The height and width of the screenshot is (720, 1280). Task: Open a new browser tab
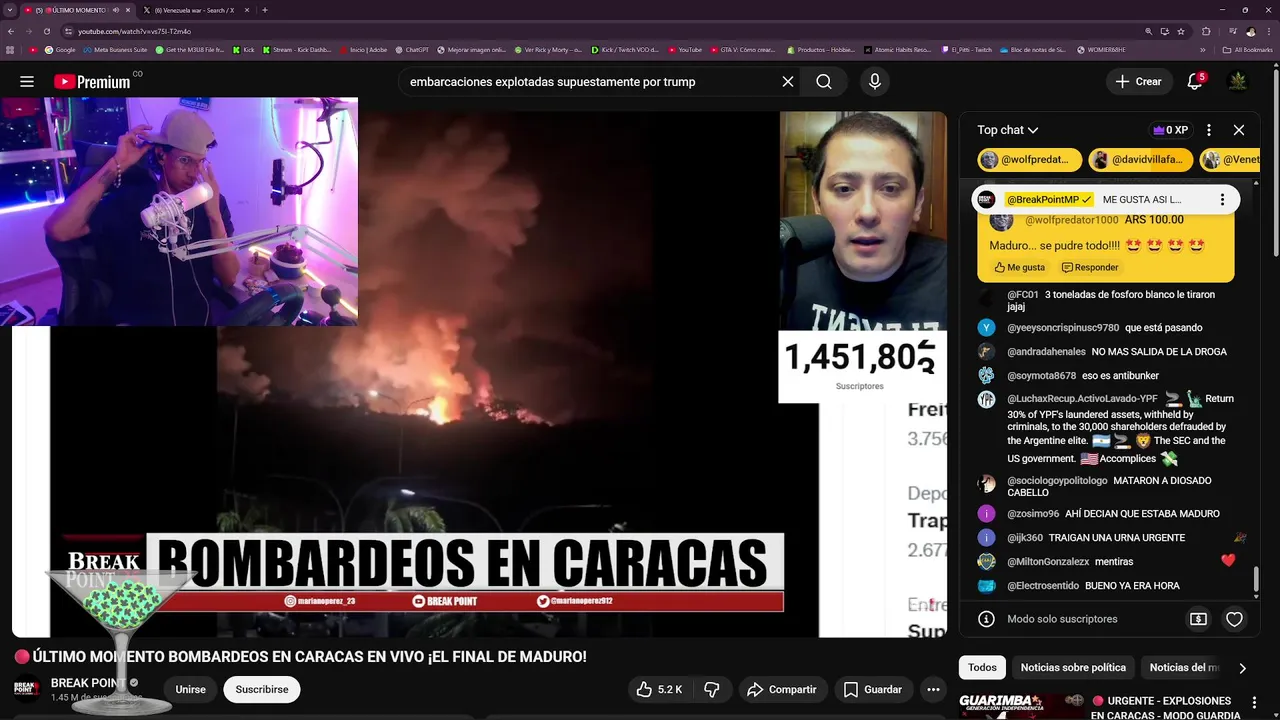(264, 10)
